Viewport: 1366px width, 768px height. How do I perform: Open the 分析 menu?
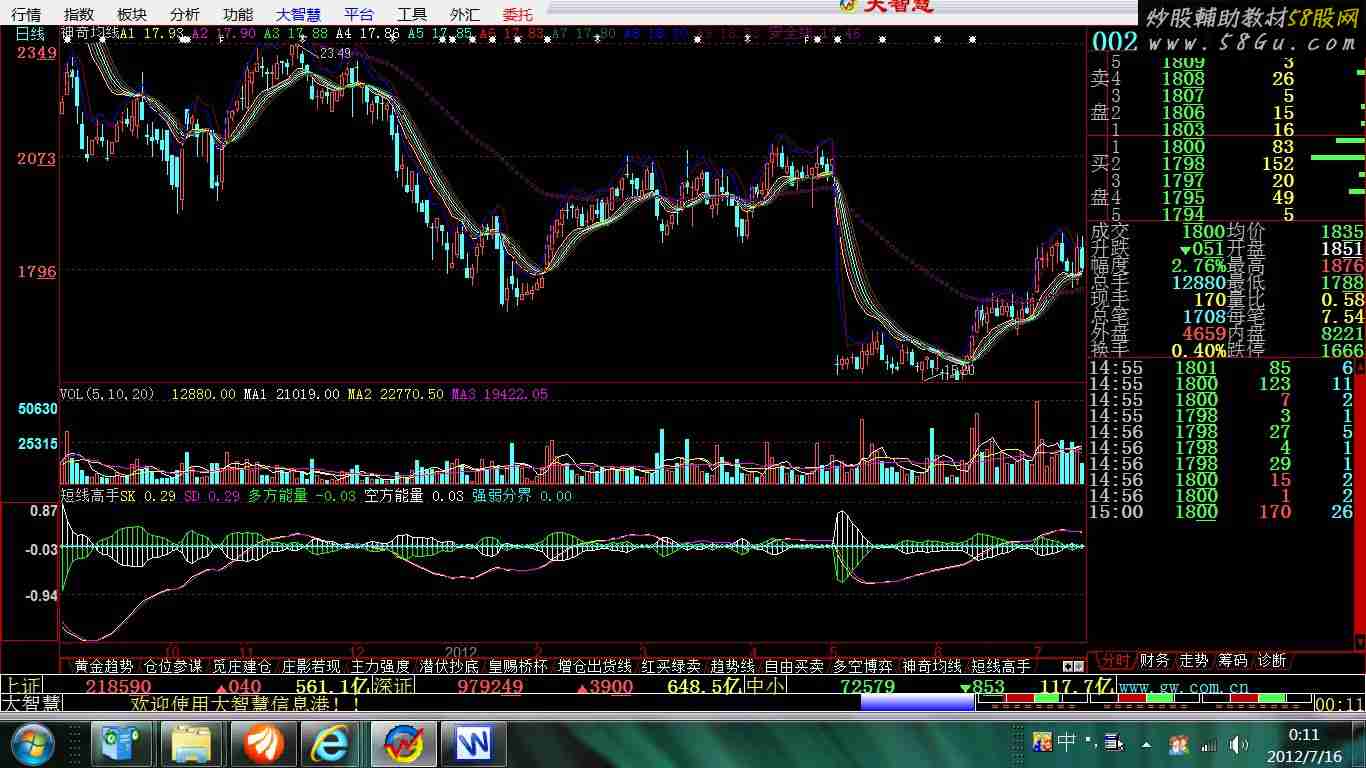[185, 14]
